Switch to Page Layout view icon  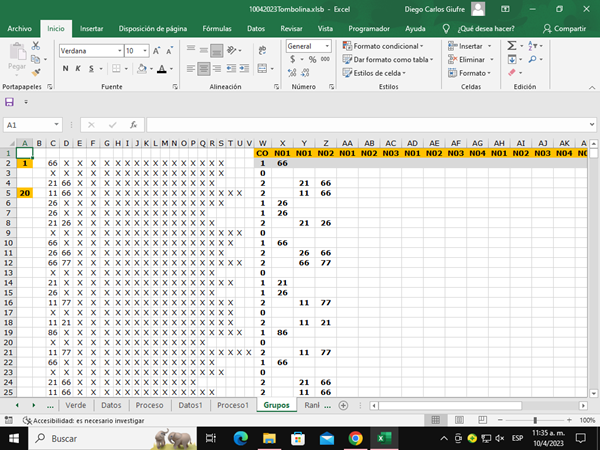click(x=459, y=421)
